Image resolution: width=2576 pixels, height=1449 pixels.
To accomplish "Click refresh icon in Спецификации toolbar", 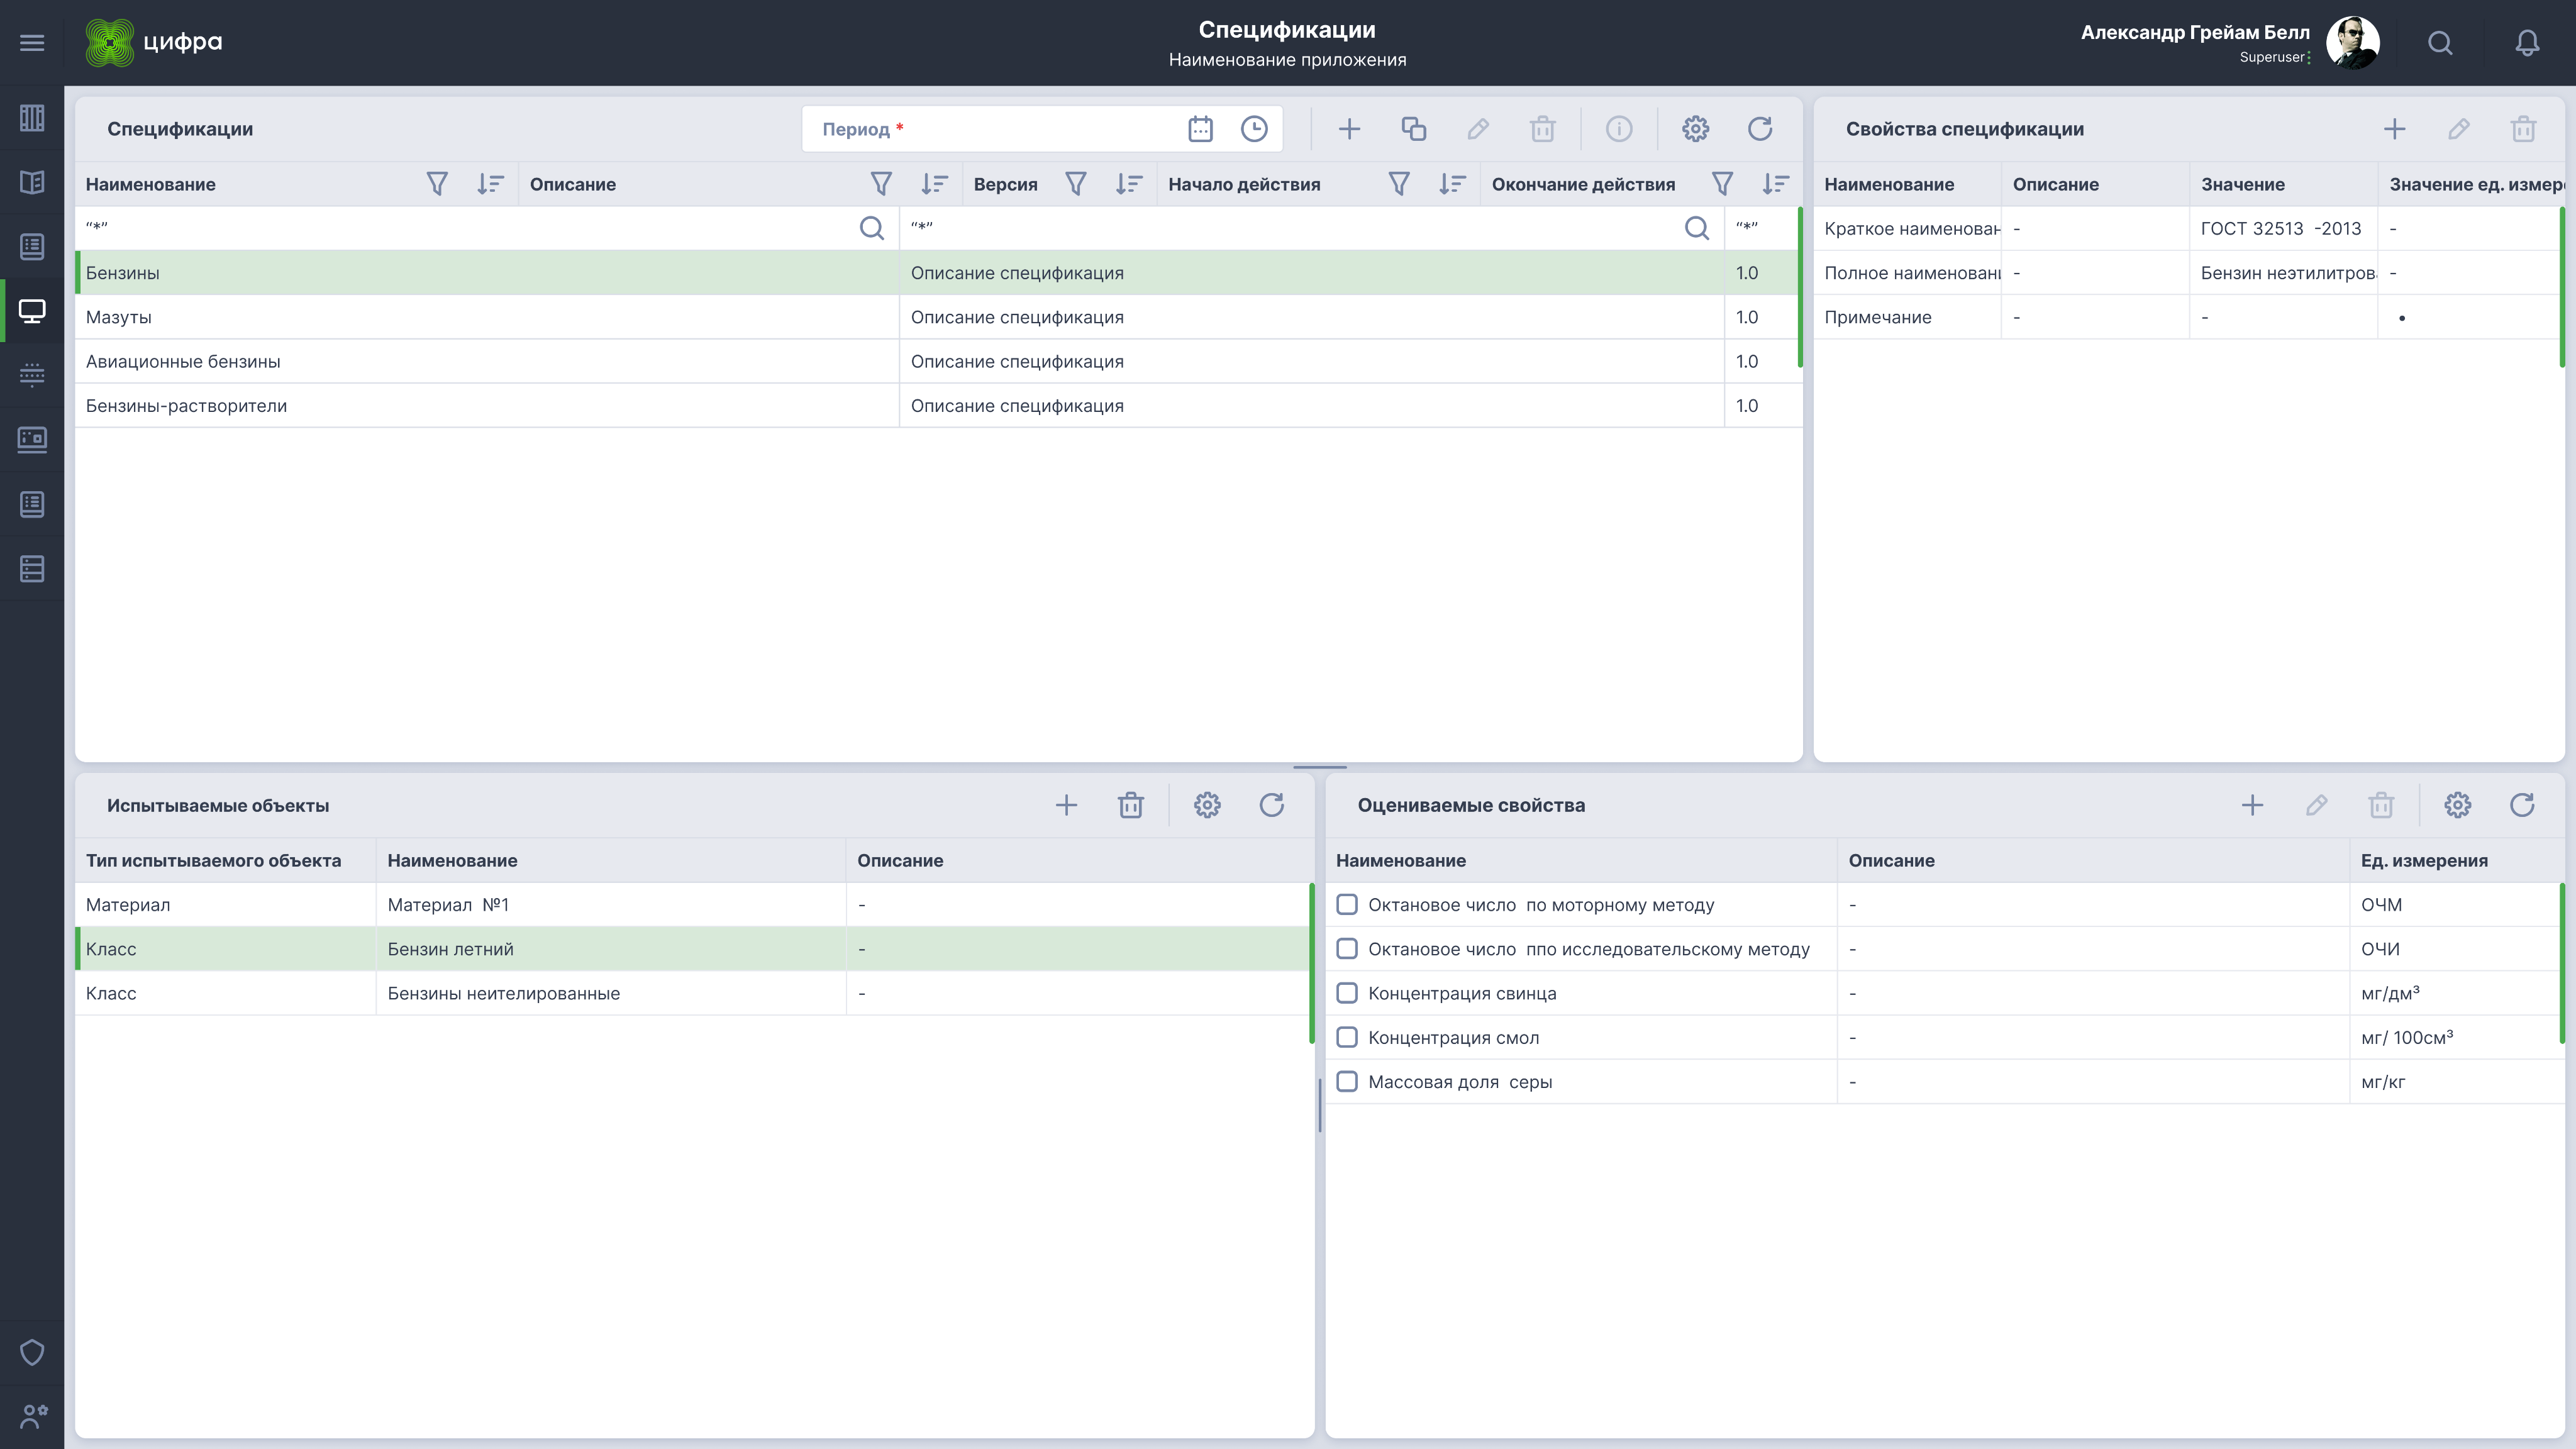I will pyautogui.click(x=1760, y=128).
